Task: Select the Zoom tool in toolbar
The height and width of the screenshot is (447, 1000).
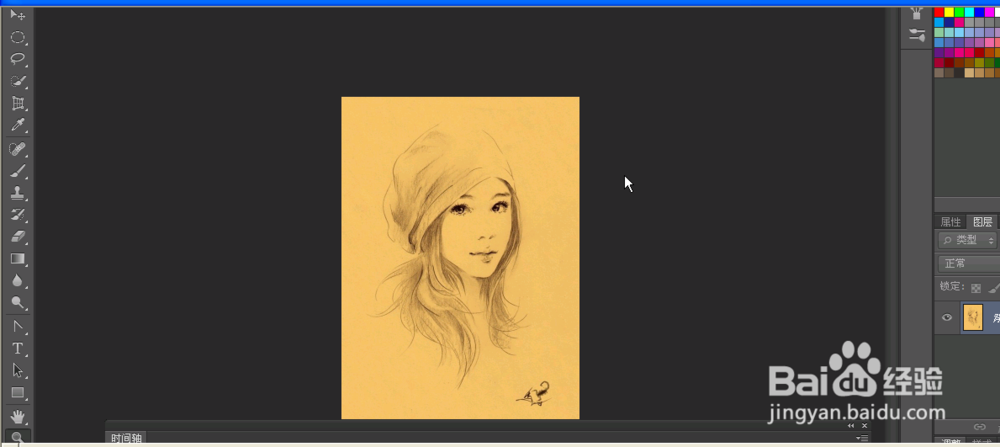Action: tap(18, 437)
